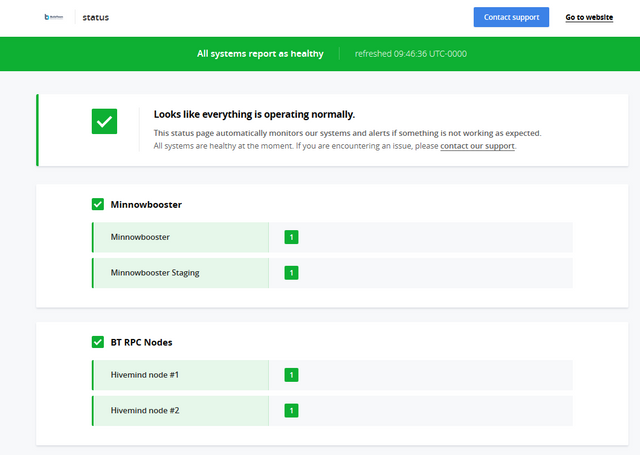Click the Contact support button

pyautogui.click(x=511, y=17)
